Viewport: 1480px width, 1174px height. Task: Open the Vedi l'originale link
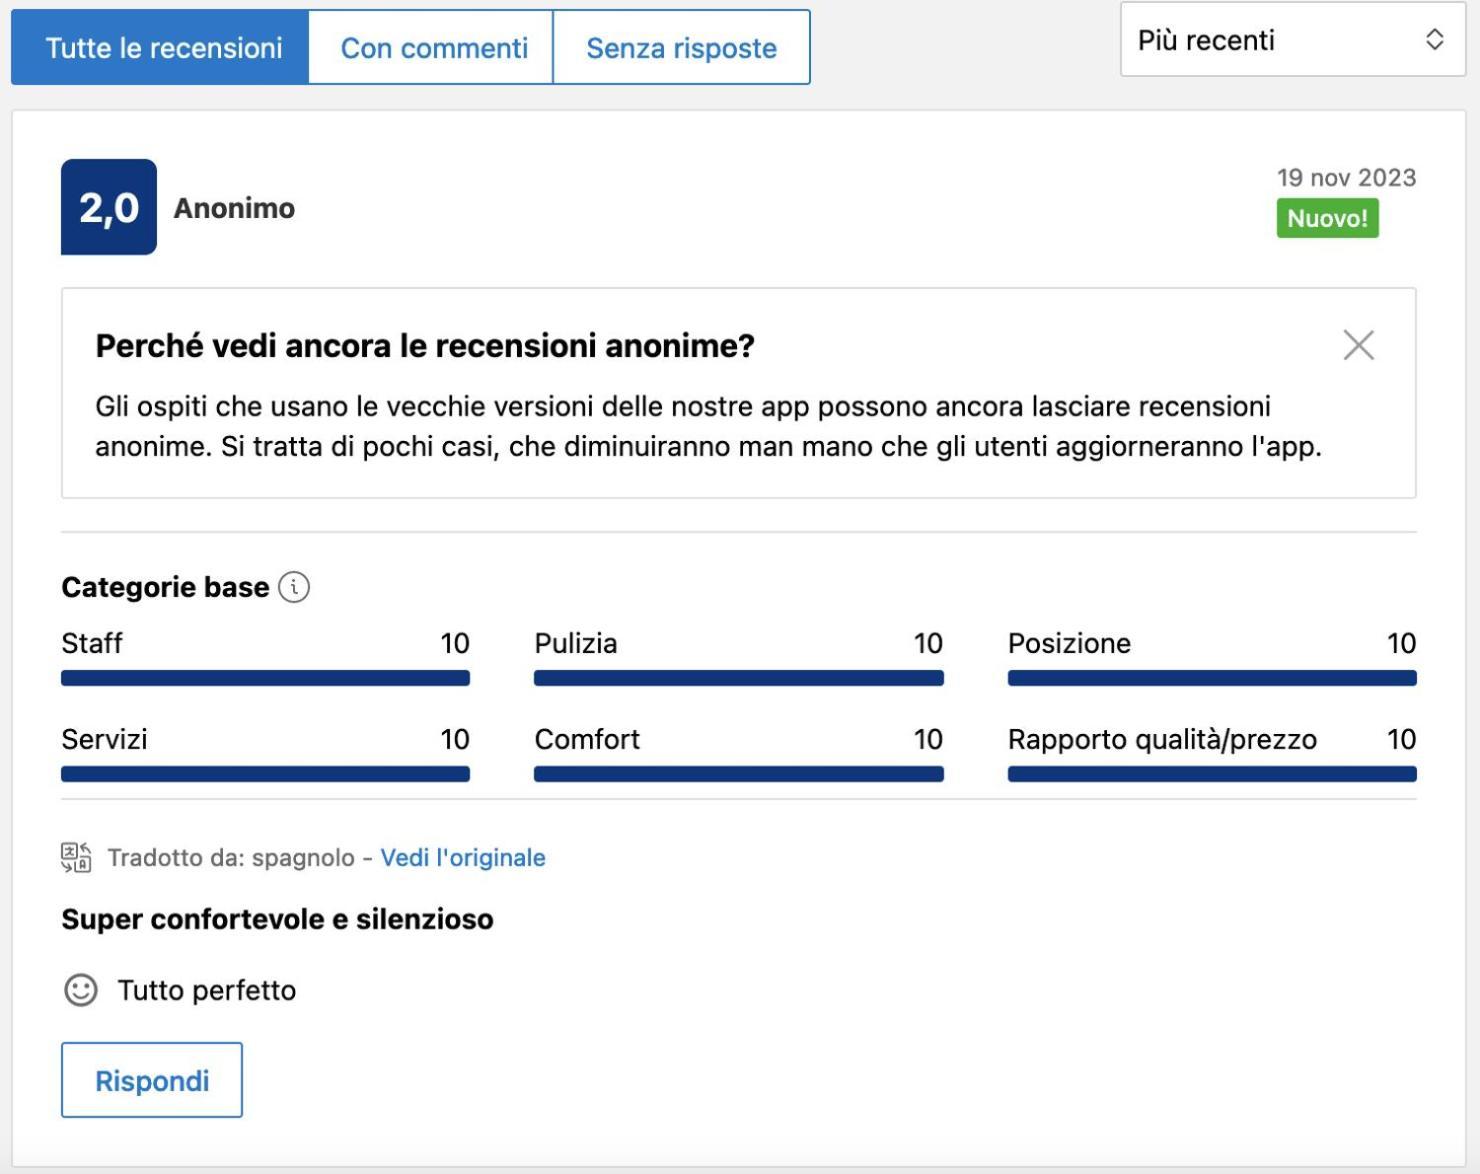click(463, 858)
